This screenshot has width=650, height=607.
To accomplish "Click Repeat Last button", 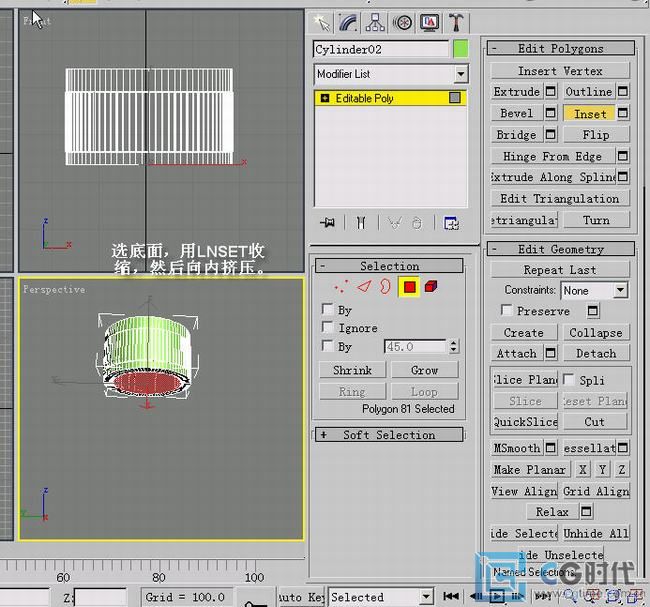I will [x=560, y=270].
